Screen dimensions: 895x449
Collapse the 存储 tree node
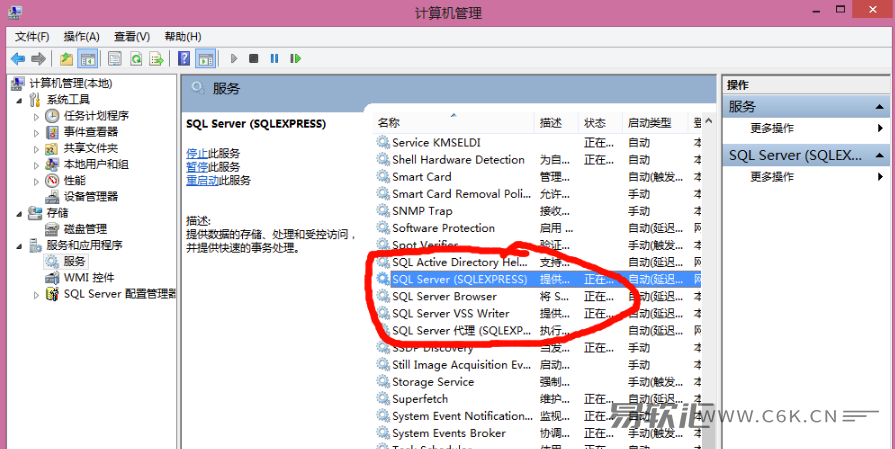click(x=19, y=213)
